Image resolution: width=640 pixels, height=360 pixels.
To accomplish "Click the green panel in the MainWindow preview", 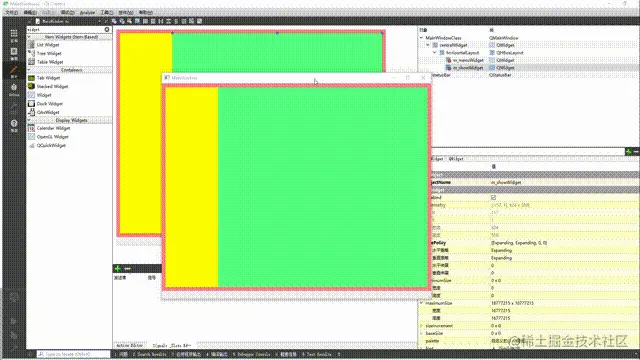I will (323, 187).
